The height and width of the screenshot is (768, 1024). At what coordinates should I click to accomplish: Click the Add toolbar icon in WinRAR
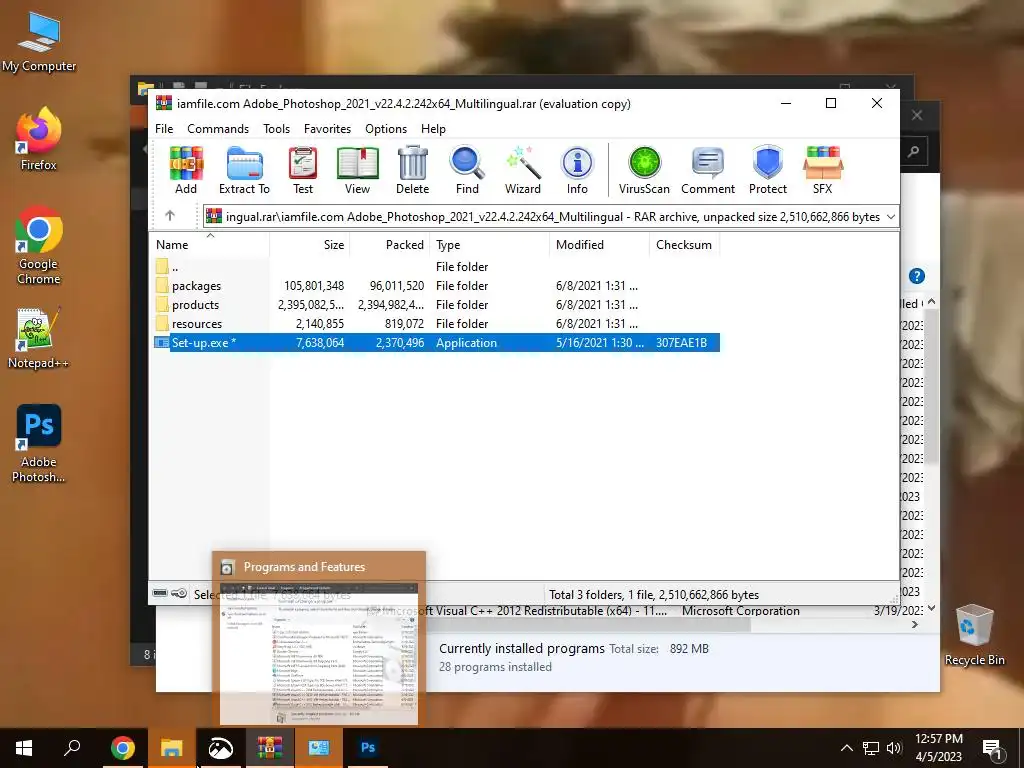pos(186,169)
